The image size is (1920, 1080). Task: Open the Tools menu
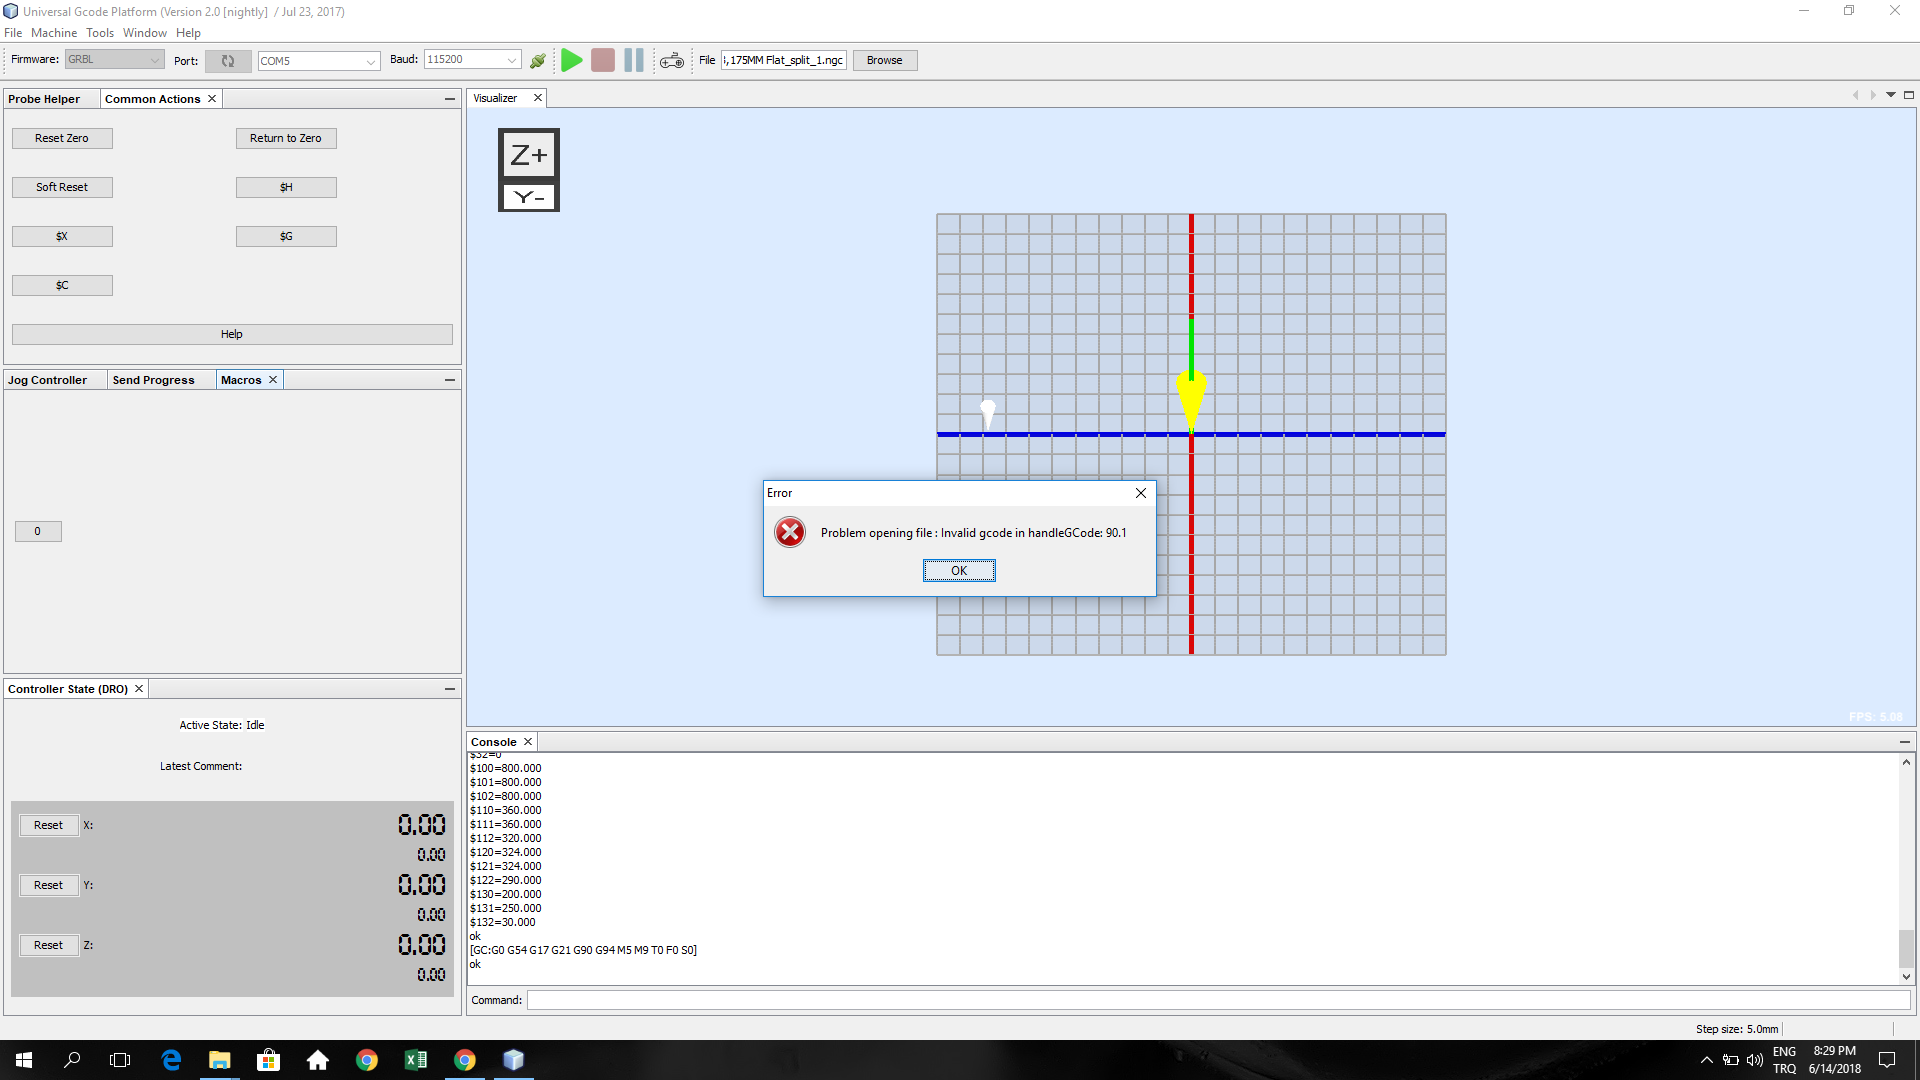(x=100, y=33)
